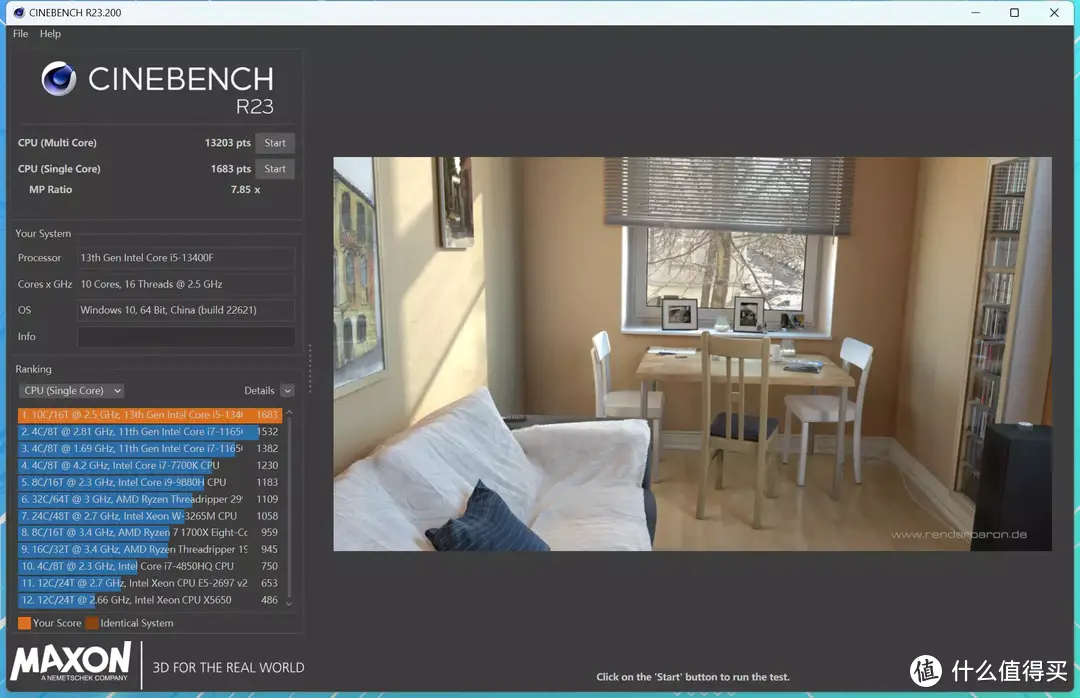Click the Processor field showing i5-13400F
The width and height of the screenshot is (1080, 698).
tap(186, 258)
